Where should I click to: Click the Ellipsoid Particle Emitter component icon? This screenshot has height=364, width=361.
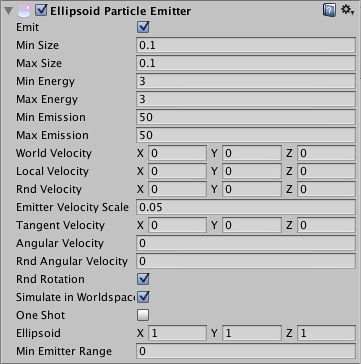click(x=24, y=11)
